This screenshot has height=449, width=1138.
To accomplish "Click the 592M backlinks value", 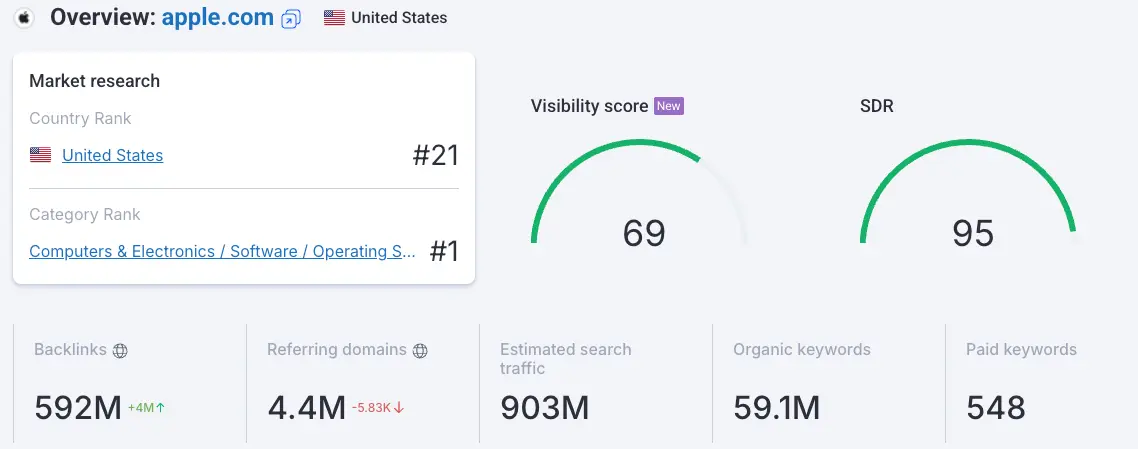I will [x=77, y=407].
